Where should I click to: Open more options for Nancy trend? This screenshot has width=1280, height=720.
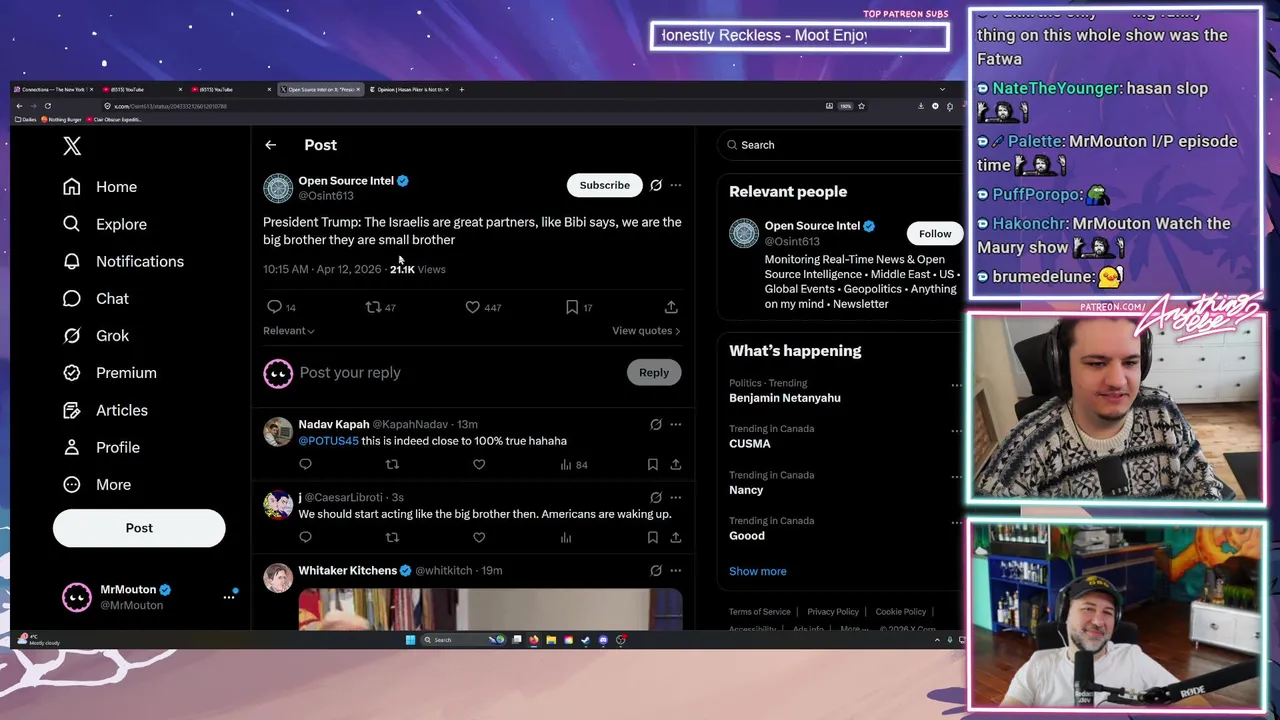click(956, 477)
